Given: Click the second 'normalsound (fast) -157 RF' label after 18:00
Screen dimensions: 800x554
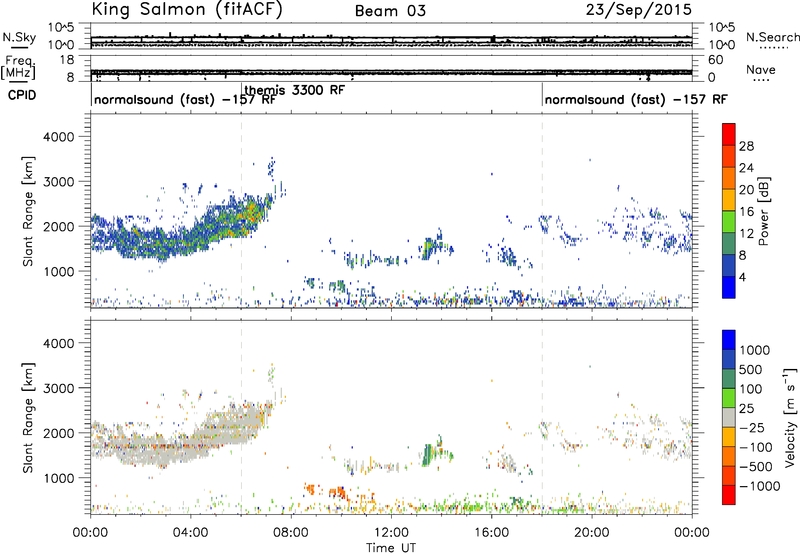Looking at the screenshot, I should pos(636,99).
